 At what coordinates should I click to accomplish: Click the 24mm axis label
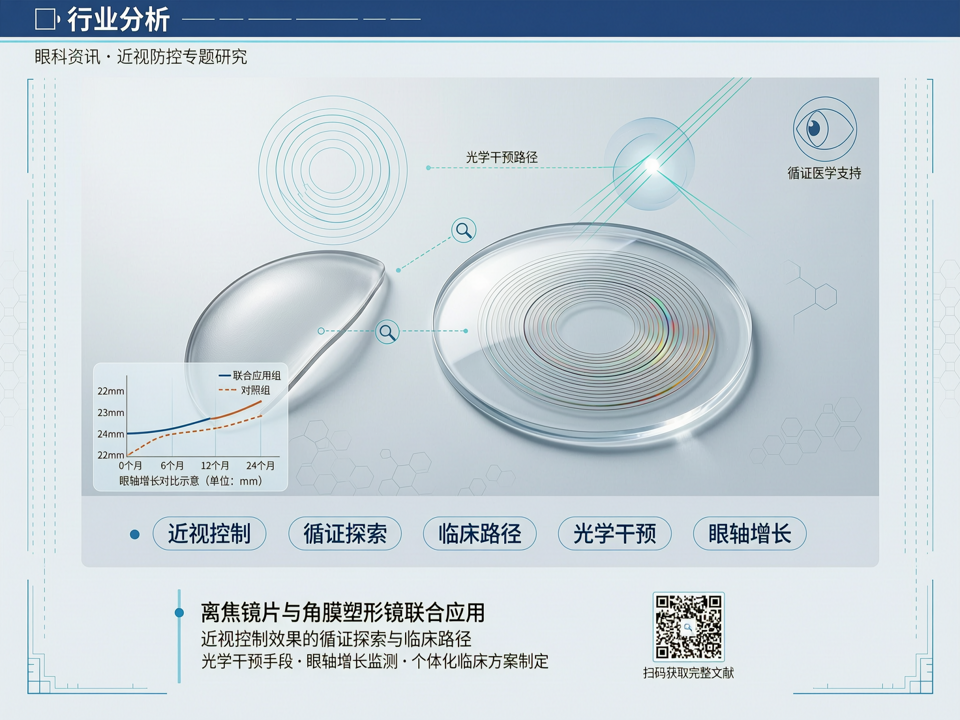point(111,434)
